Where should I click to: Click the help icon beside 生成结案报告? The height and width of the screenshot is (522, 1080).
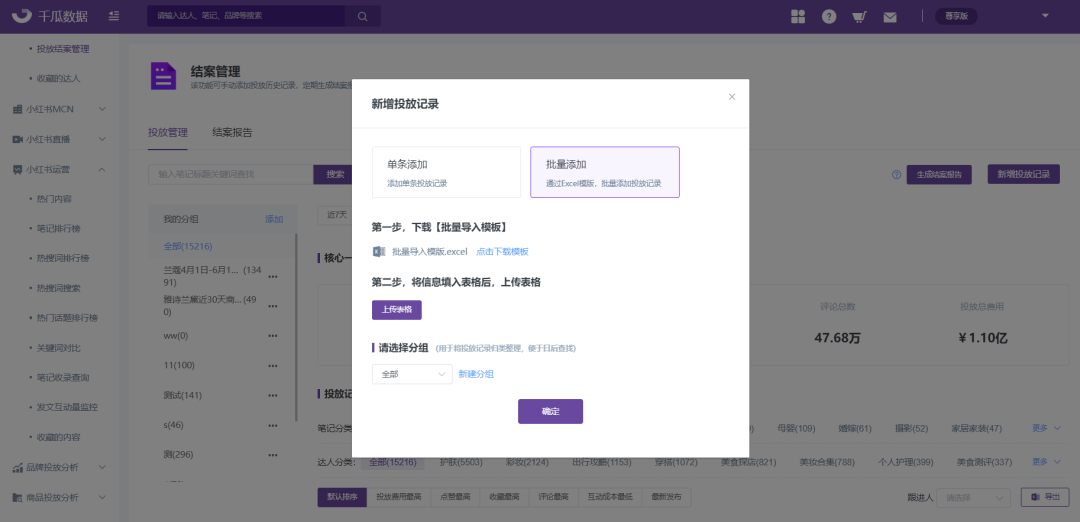[896, 175]
